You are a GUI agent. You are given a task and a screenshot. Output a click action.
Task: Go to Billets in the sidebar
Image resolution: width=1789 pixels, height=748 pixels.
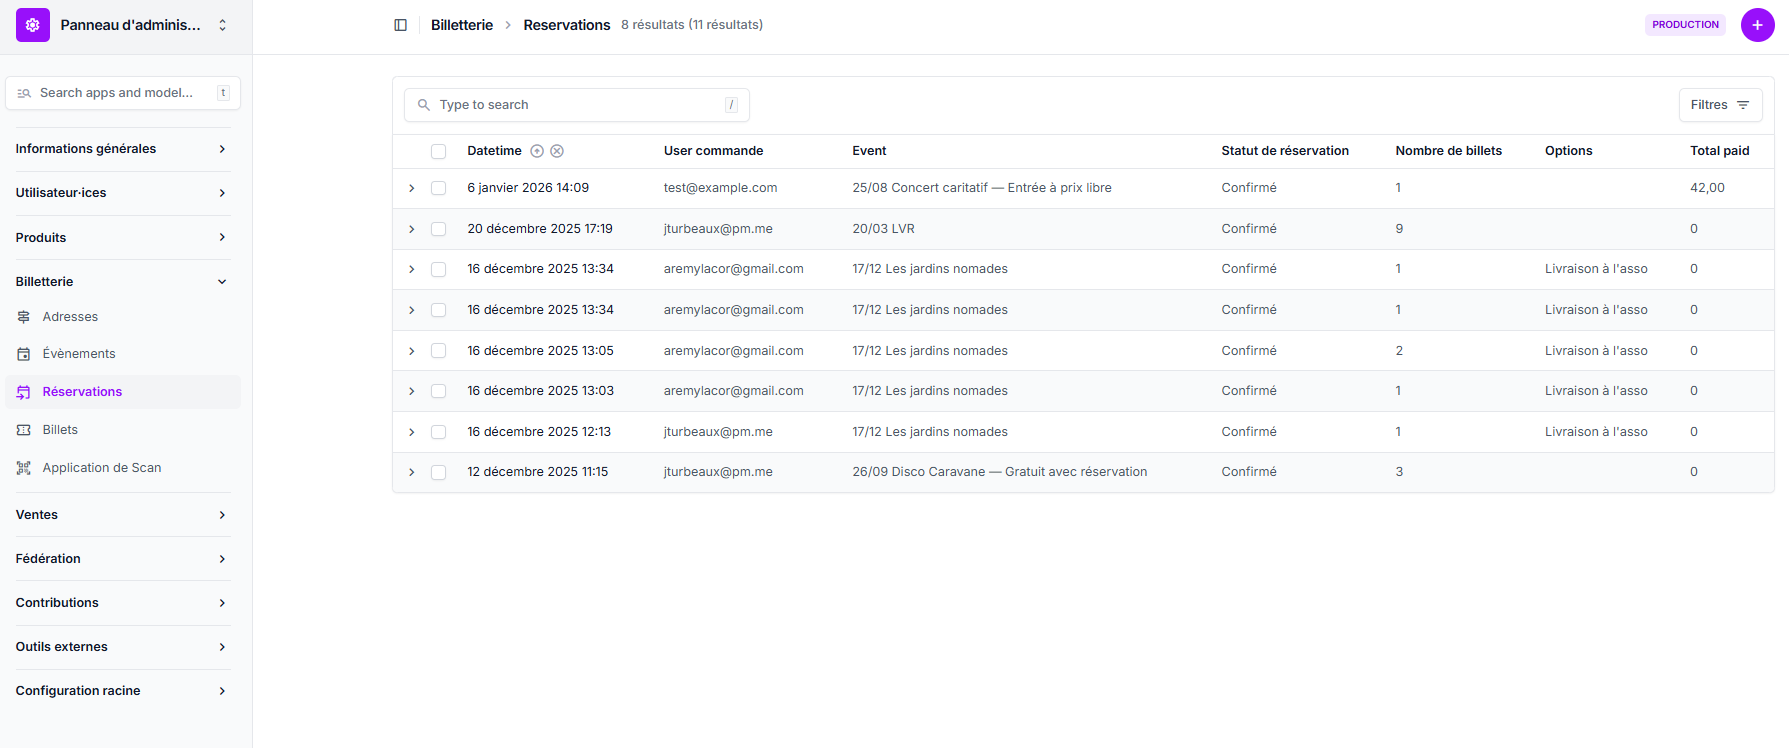60,430
